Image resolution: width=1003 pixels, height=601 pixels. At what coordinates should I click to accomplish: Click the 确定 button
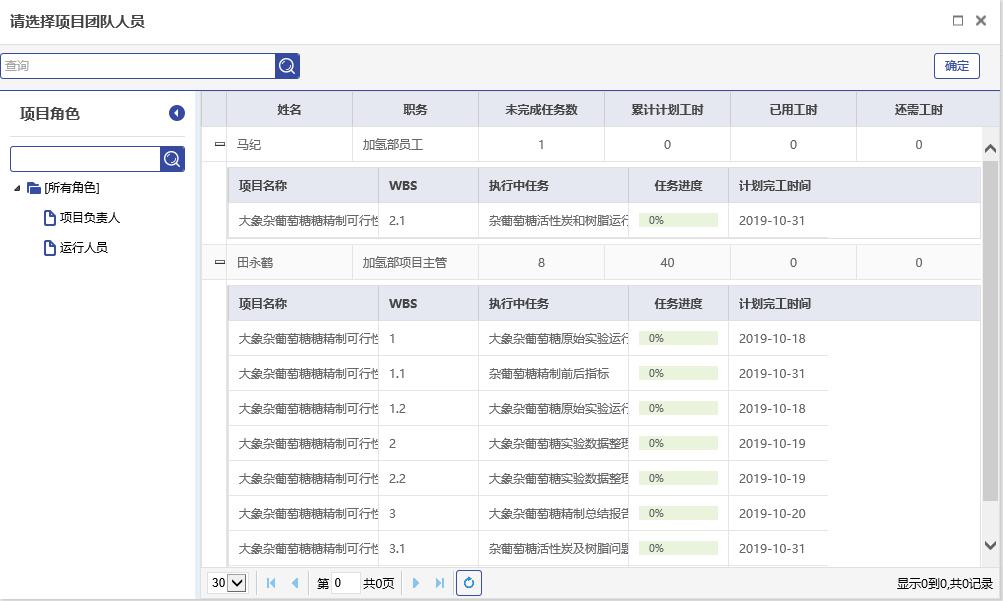coord(956,66)
